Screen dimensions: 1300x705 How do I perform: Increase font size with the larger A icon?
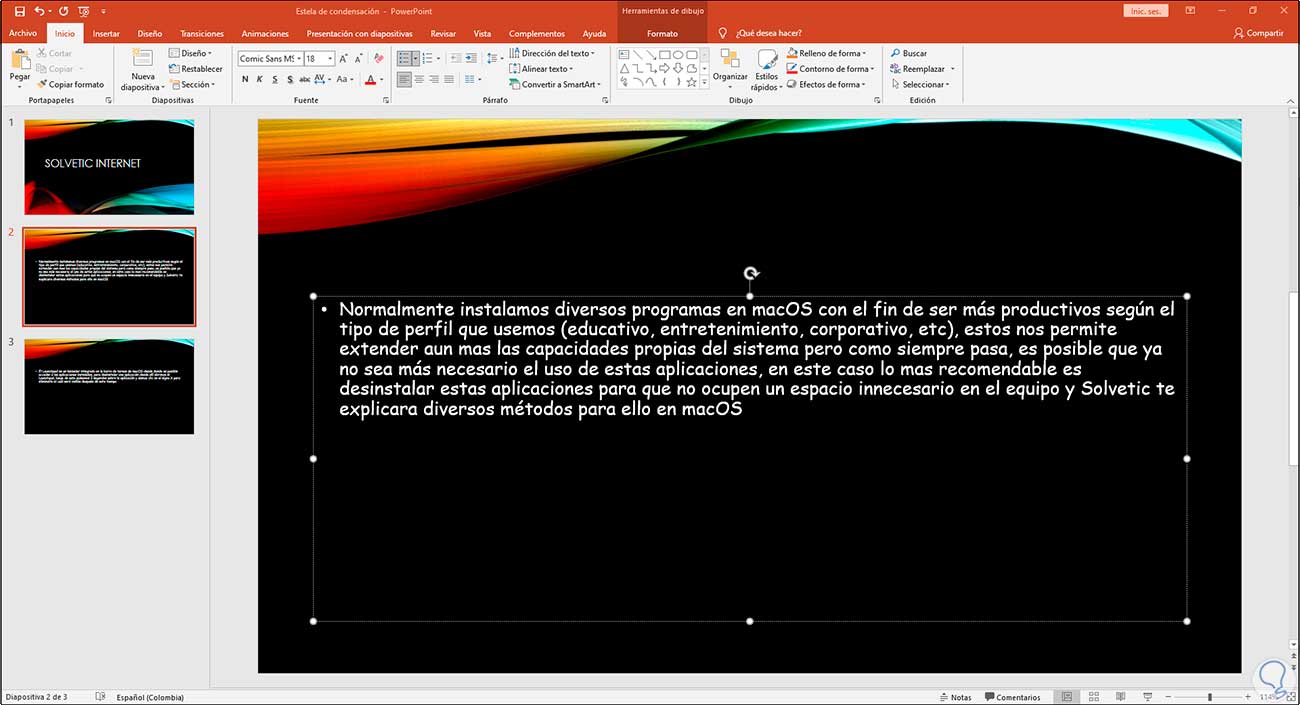click(x=343, y=59)
